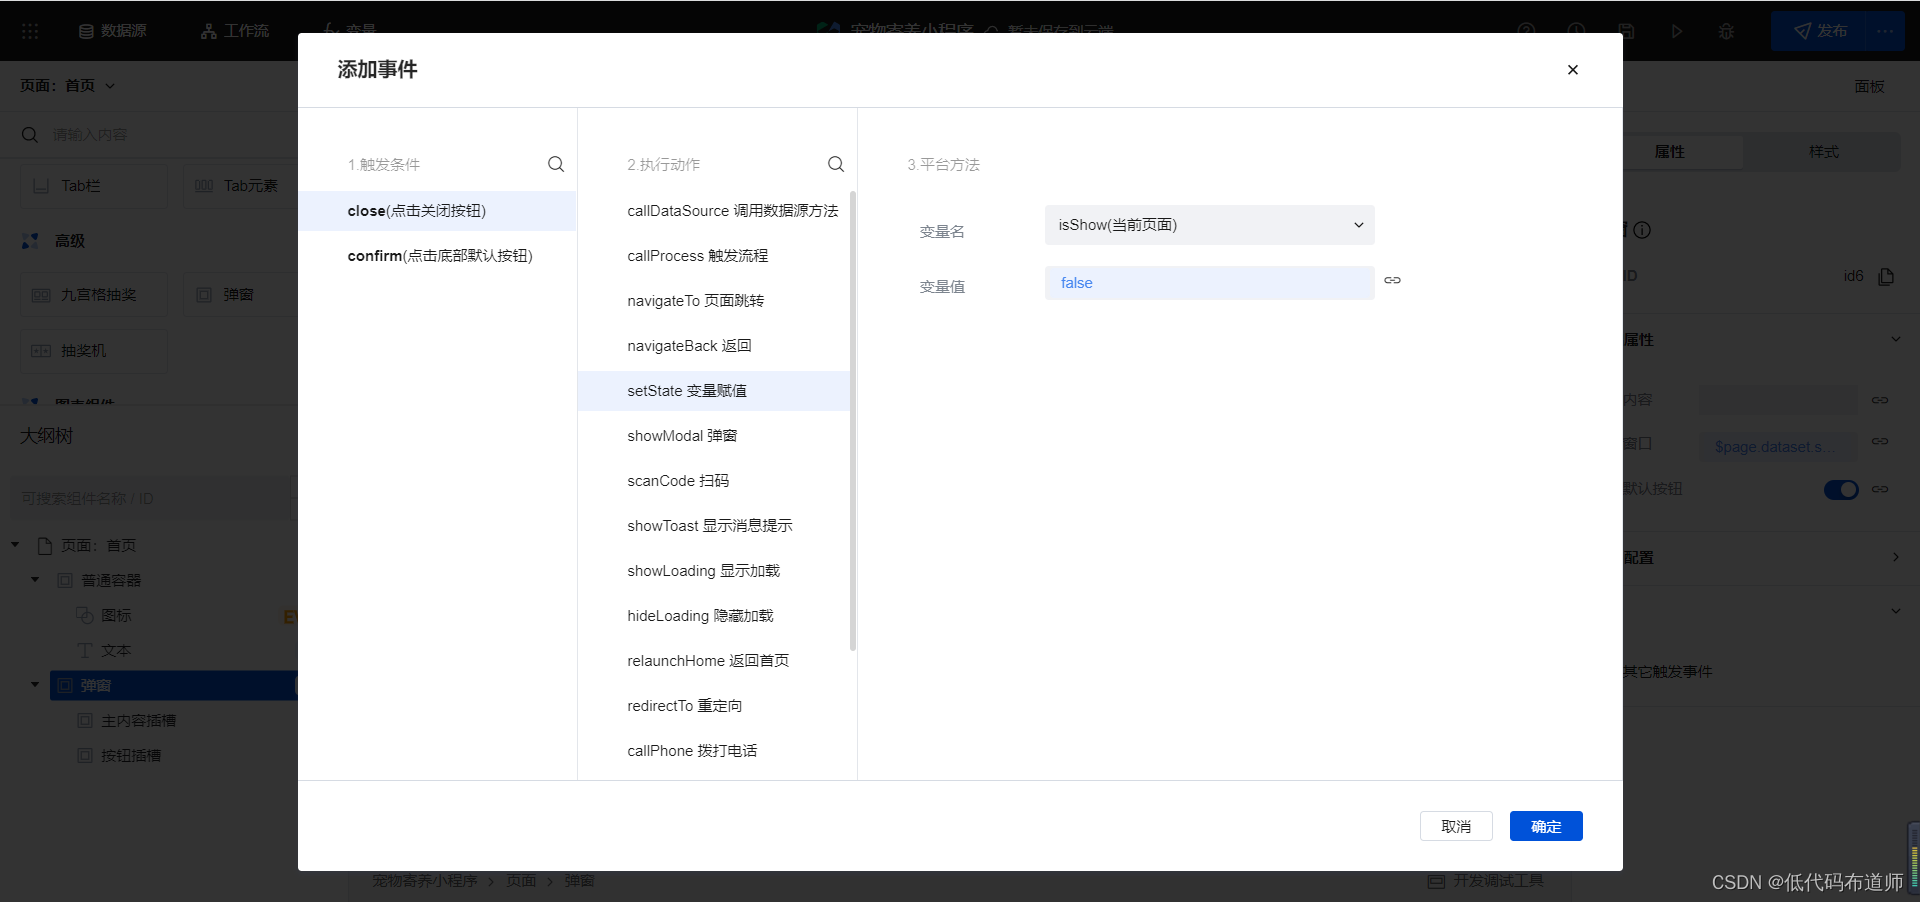Image resolution: width=1920 pixels, height=902 pixels.
Task: Select 图标 node in outline tree
Action: [116, 615]
